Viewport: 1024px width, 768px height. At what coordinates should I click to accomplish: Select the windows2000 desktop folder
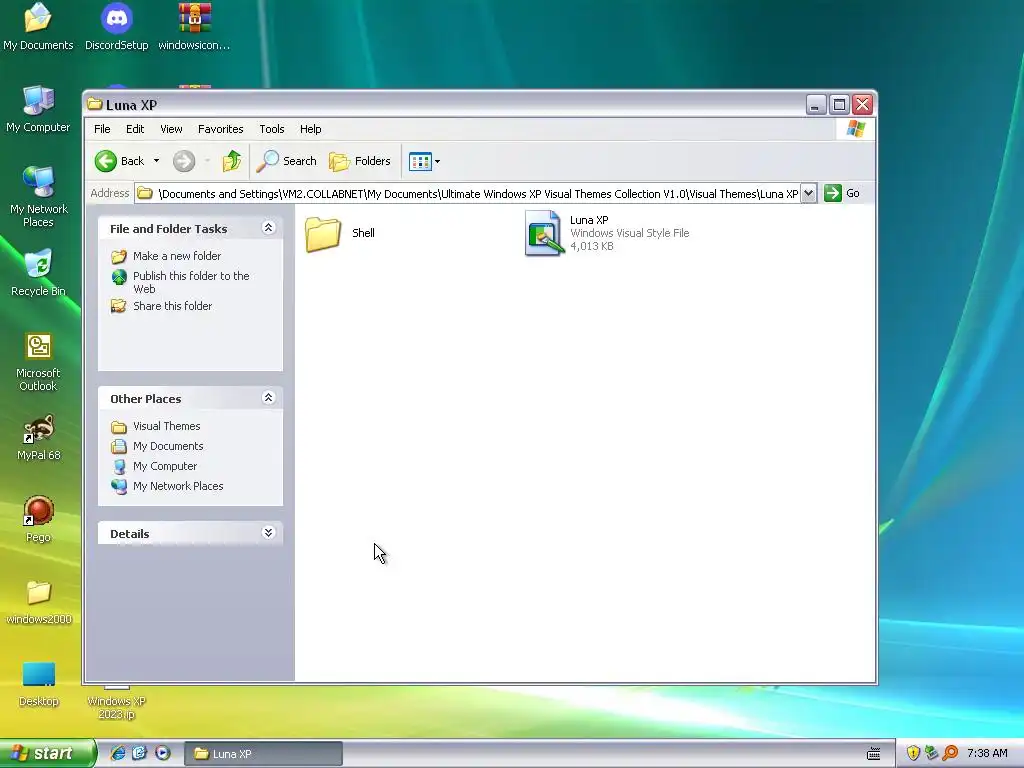click(39, 601)
